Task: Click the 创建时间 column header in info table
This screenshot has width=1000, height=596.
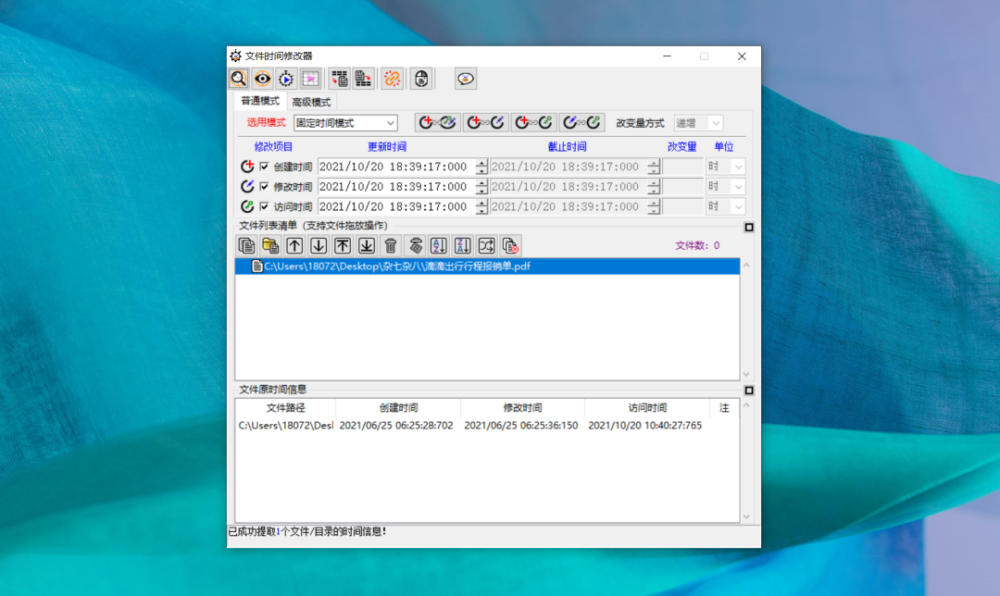Action: click(398, 407)
